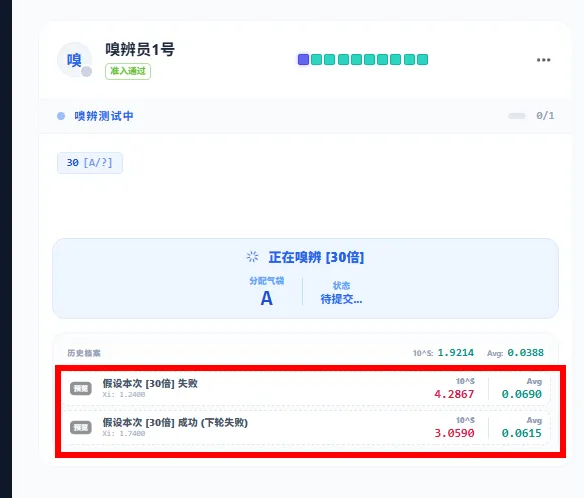The height and width of the screenshot is (498, 584).
Task: Click the 10^S value 1.9214
Action: (x=456, y=353)
